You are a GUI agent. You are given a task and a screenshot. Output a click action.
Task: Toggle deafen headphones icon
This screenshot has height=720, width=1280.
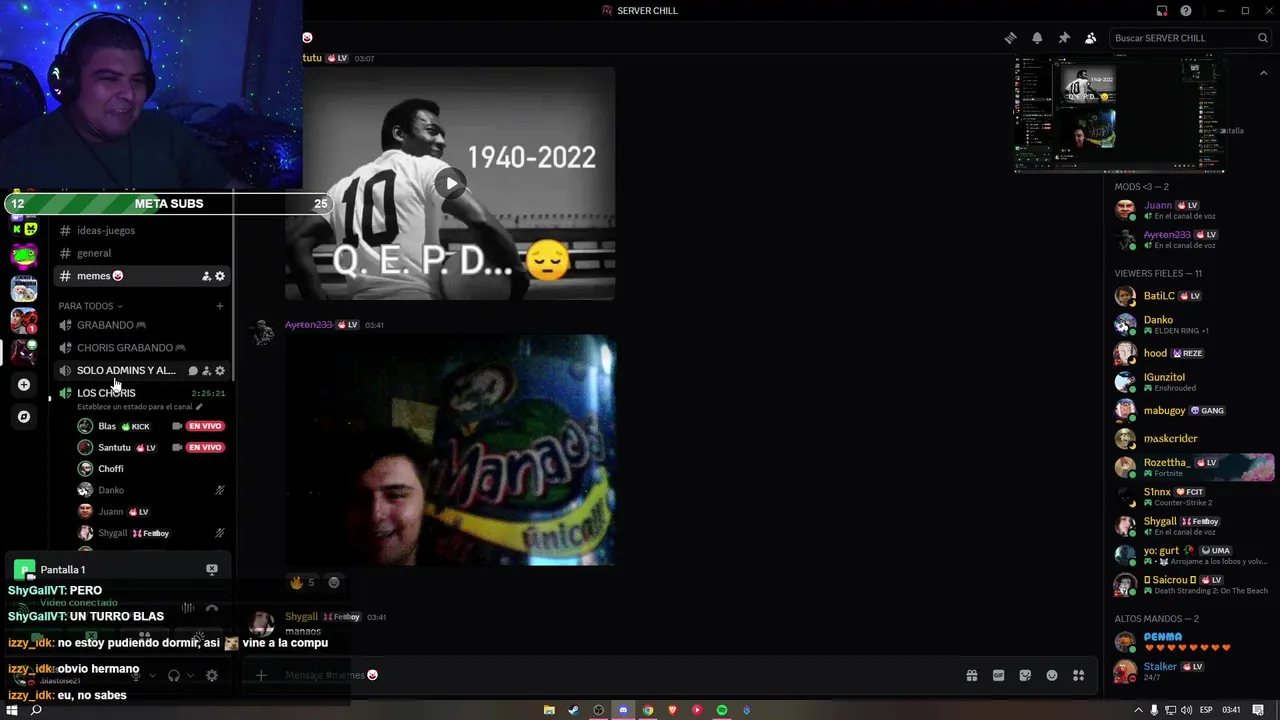(x=174, y=676)
